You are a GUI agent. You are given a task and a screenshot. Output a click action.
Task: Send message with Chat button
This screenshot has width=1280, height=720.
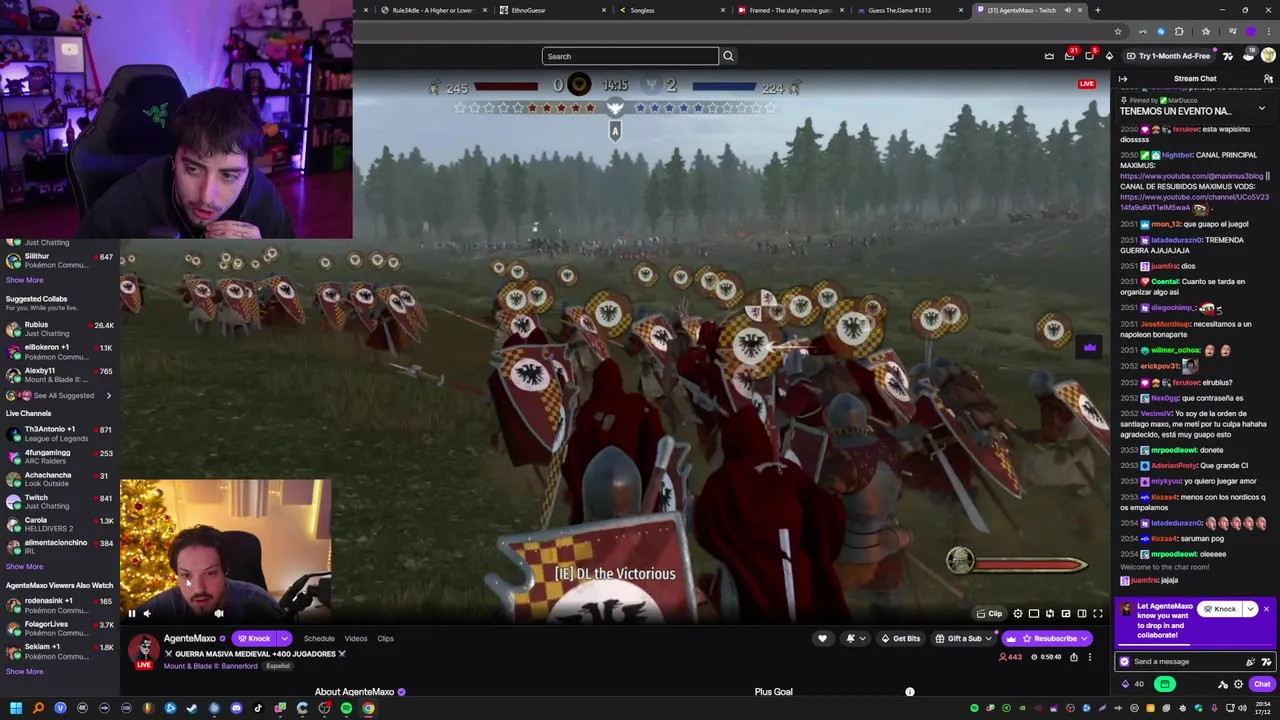coord(1262,684)
